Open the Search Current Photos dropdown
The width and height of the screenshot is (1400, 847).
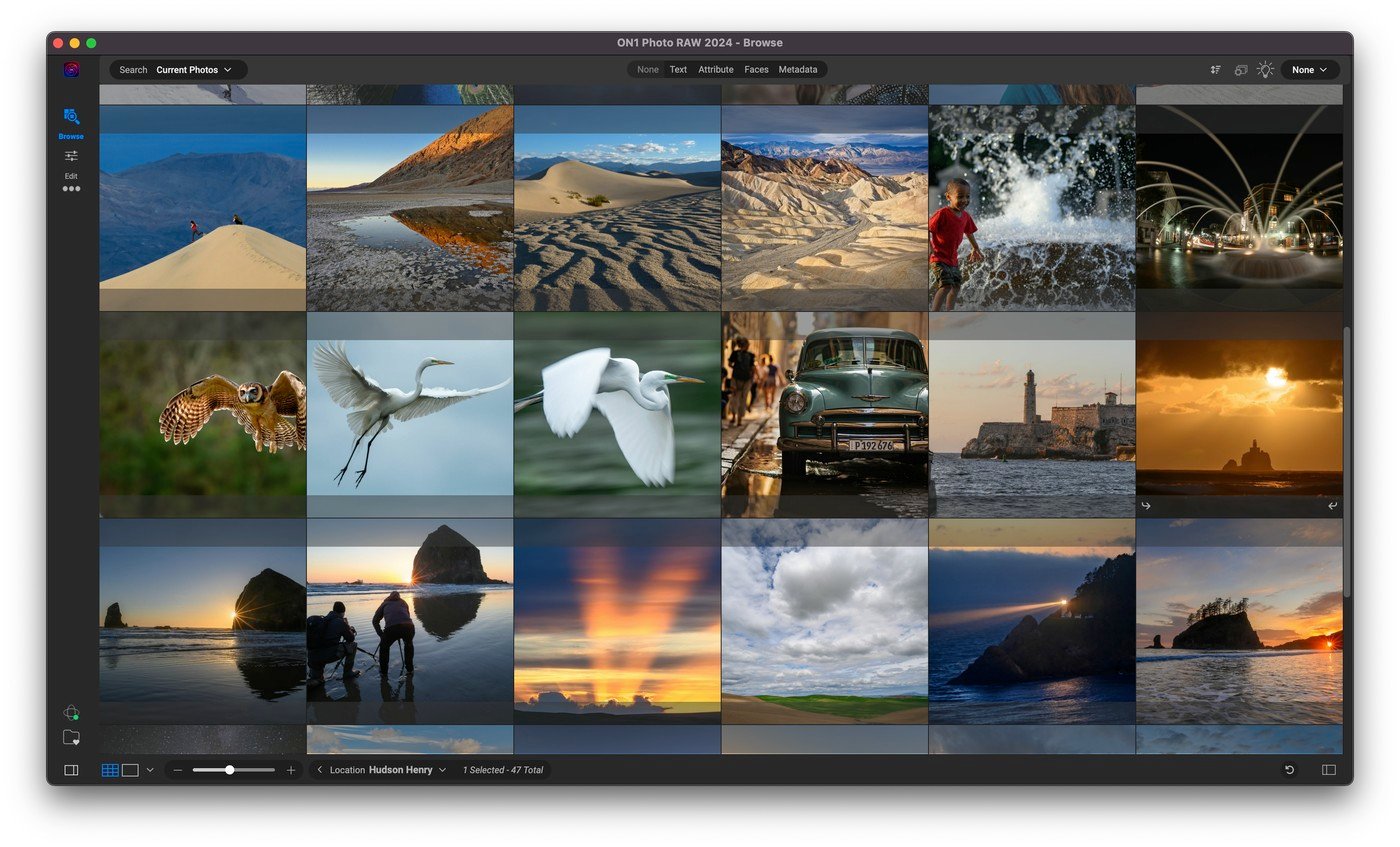(194, 70)
